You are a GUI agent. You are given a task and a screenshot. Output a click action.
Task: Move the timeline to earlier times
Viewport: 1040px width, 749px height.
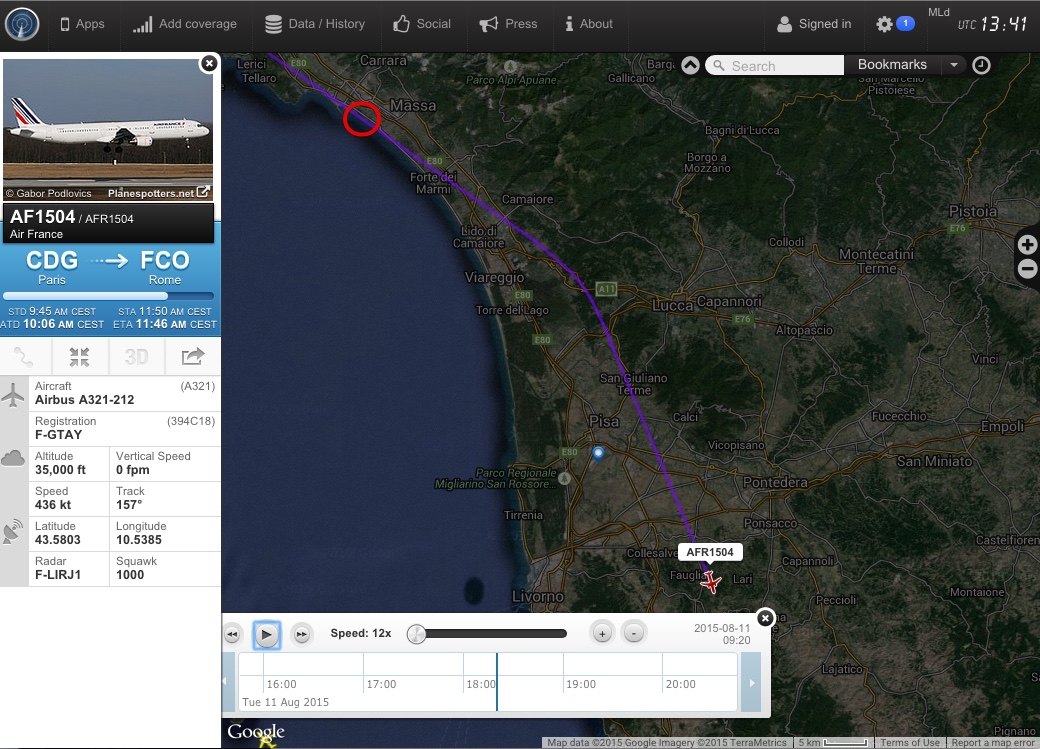coord(229,682)
